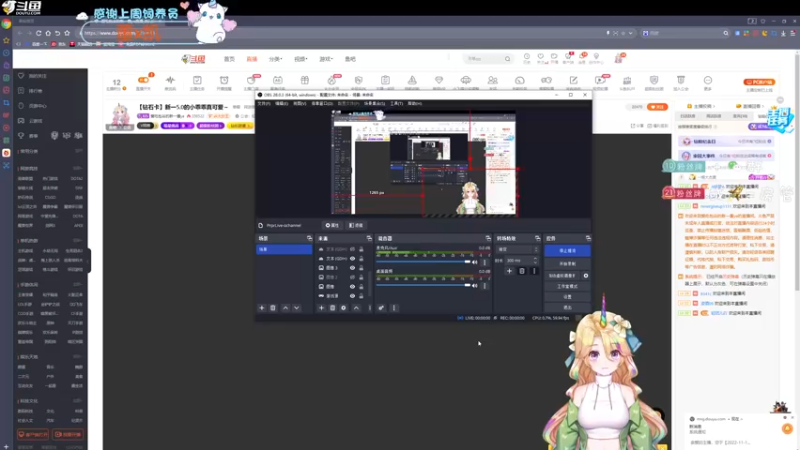800x450 pixels.
Task: Add a new source in OBS Sources panel
Action: (321, 308)
